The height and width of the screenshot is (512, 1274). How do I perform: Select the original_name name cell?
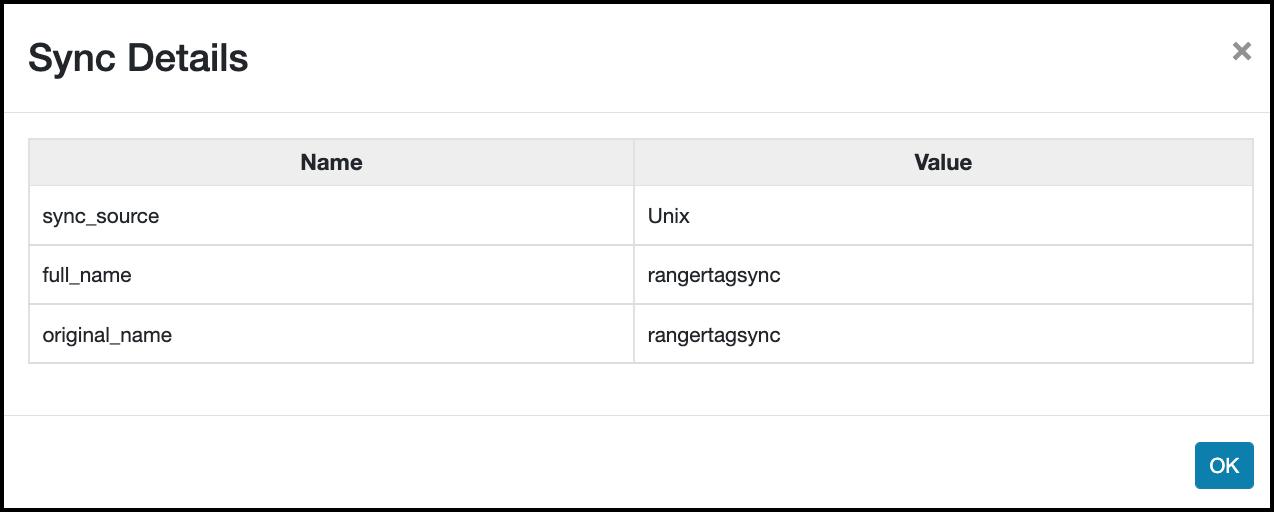(107, 335)
